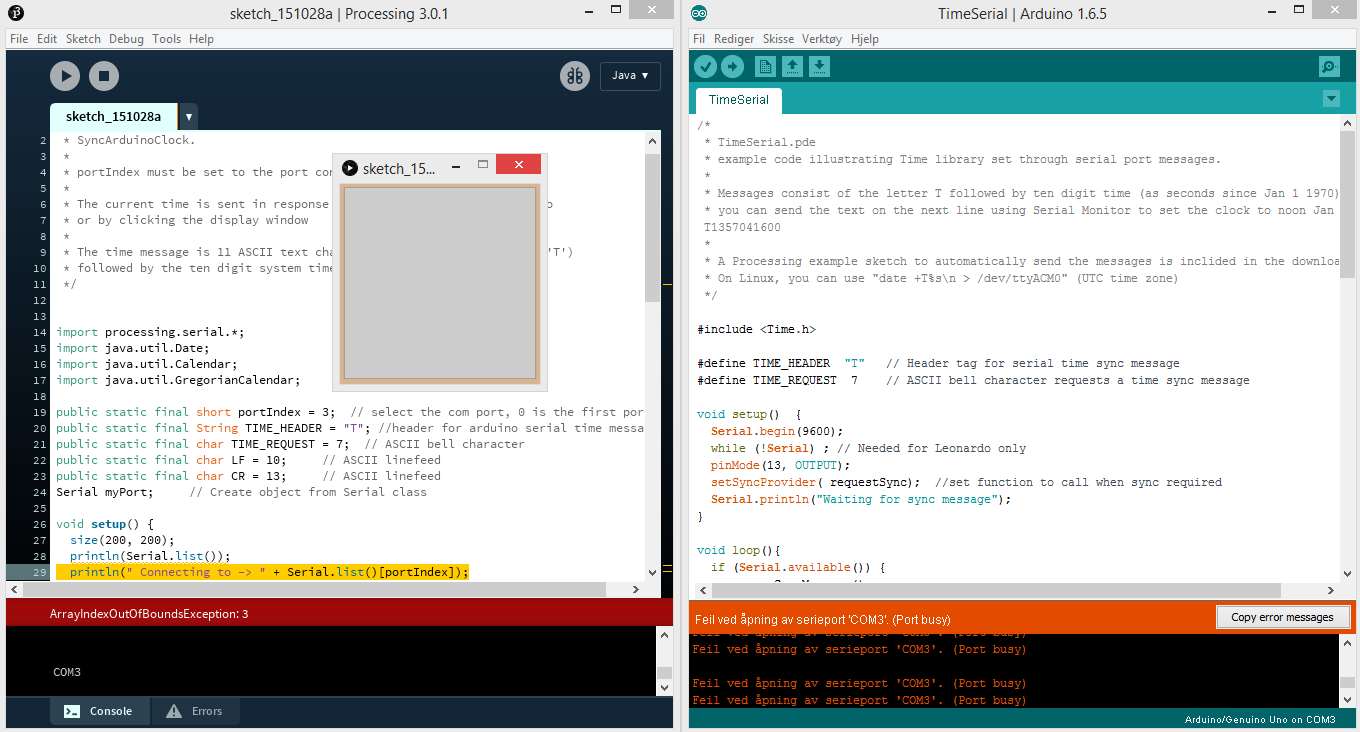Click the Processing console scrollbar down arrow
1360x732 pixels.
click(x=664, y=687)
